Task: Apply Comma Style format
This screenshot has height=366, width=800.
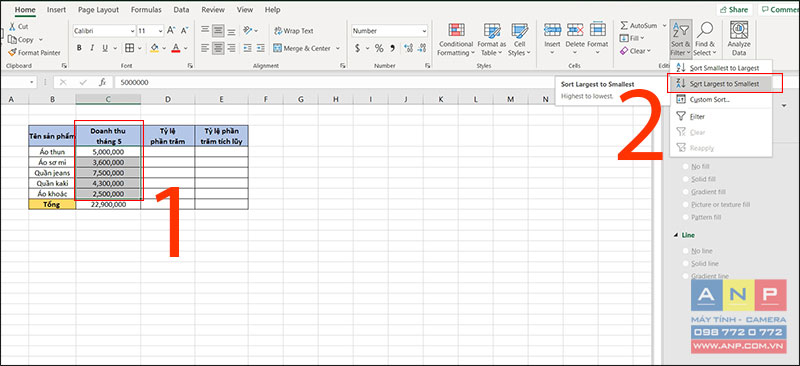Action: [392, 48]
